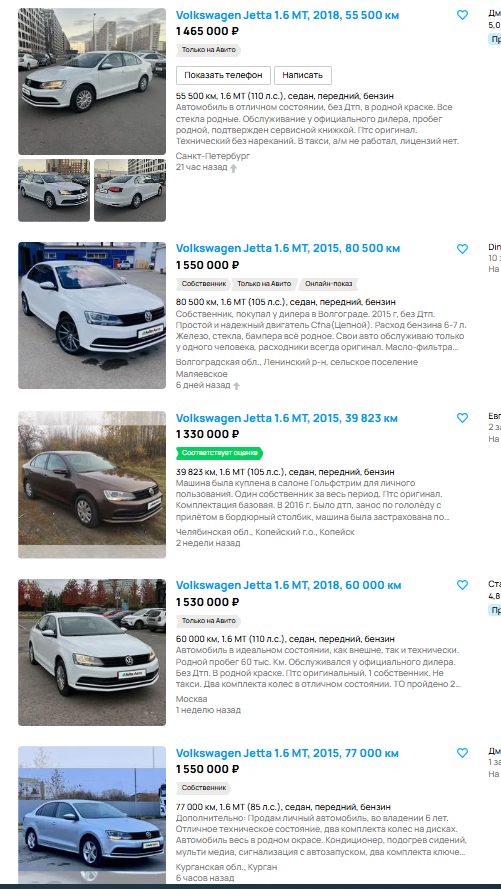Click the 'Написать' button
Viewport: 501px width, 889px height.
[x=303, y=75]
